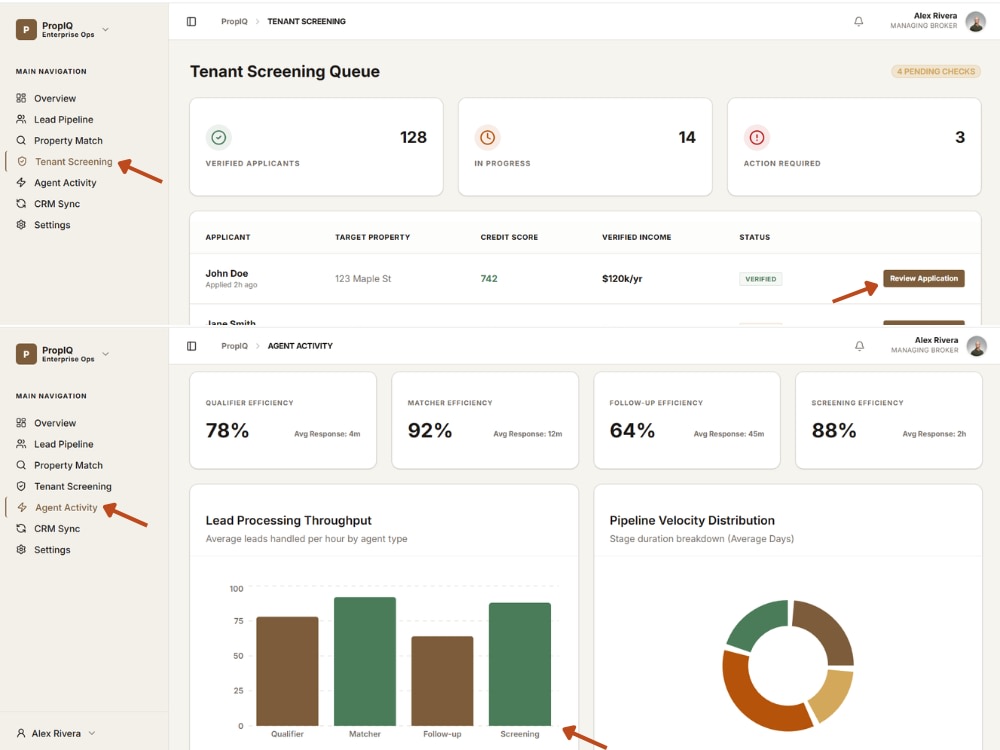Click PropIQ breadcrumb link above Tenant Screening Queue

click(x=234, y=21)
